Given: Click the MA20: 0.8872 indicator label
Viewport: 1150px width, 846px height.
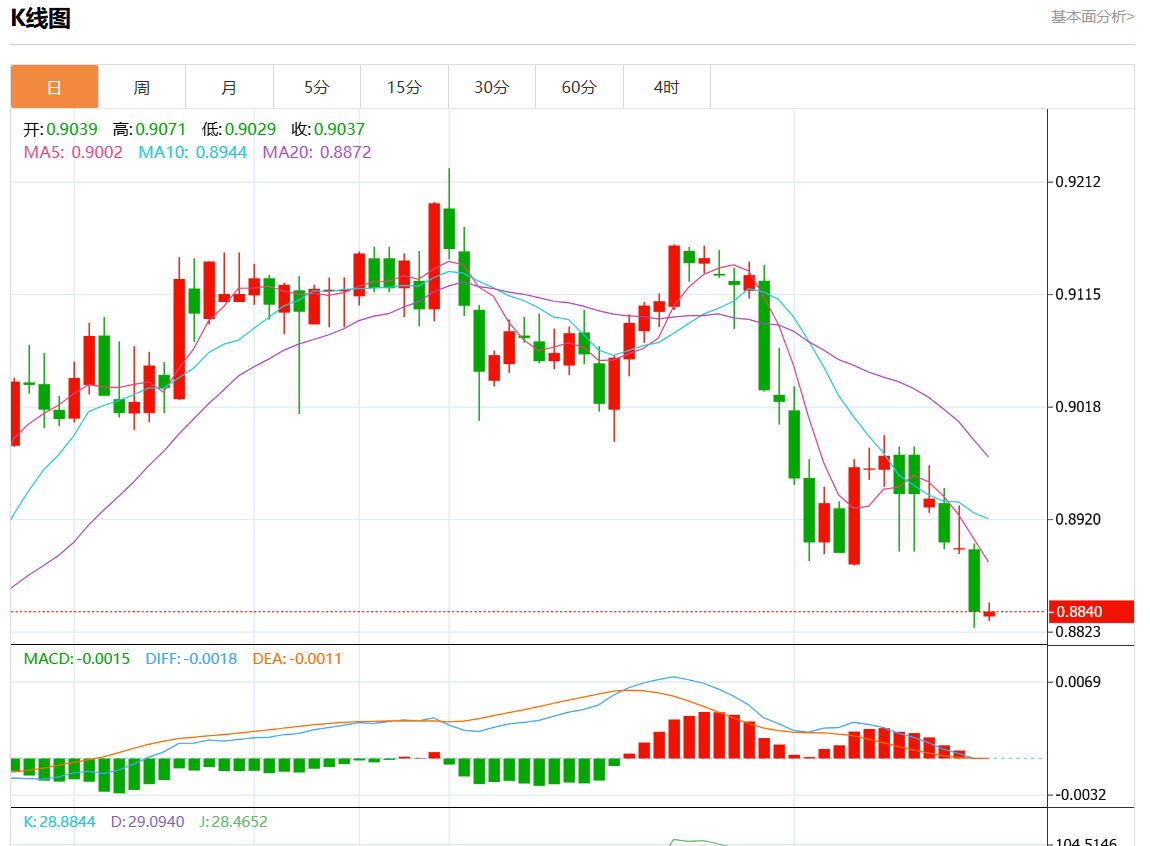Looking at the screenshot, I should point(317,152).
